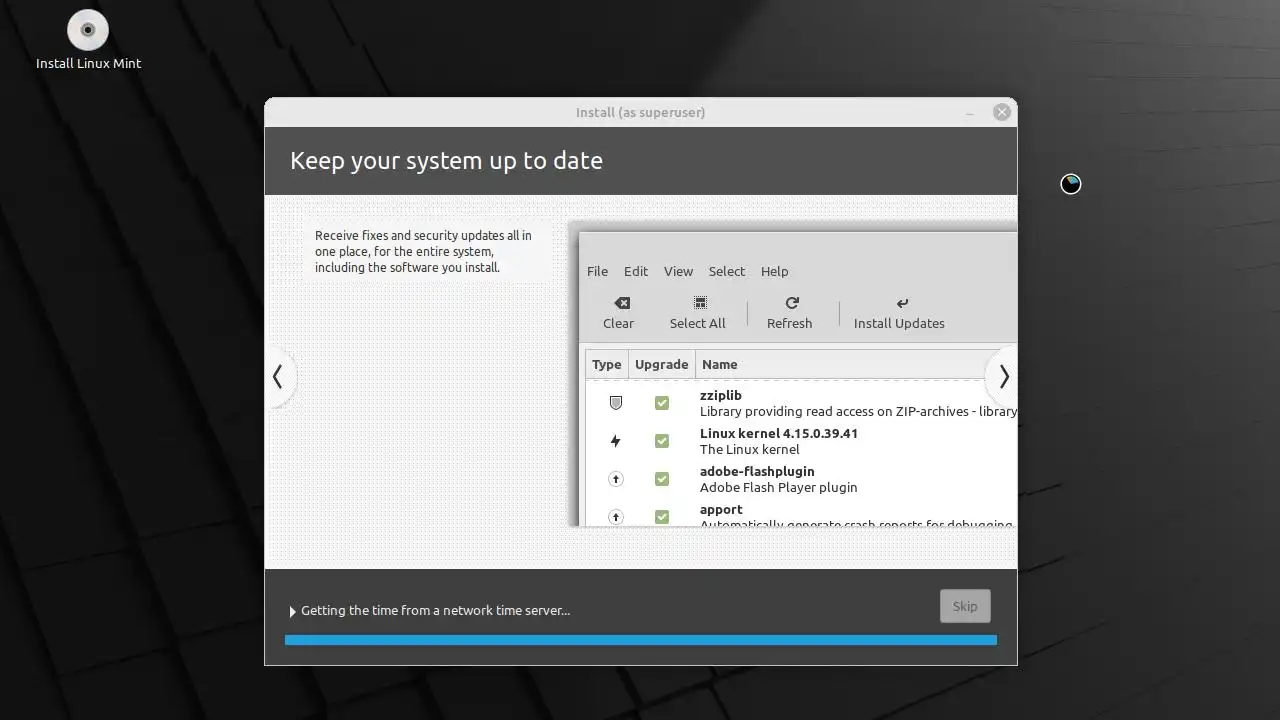
Task: Open the File menu
Action: click(x=597, y=271)
